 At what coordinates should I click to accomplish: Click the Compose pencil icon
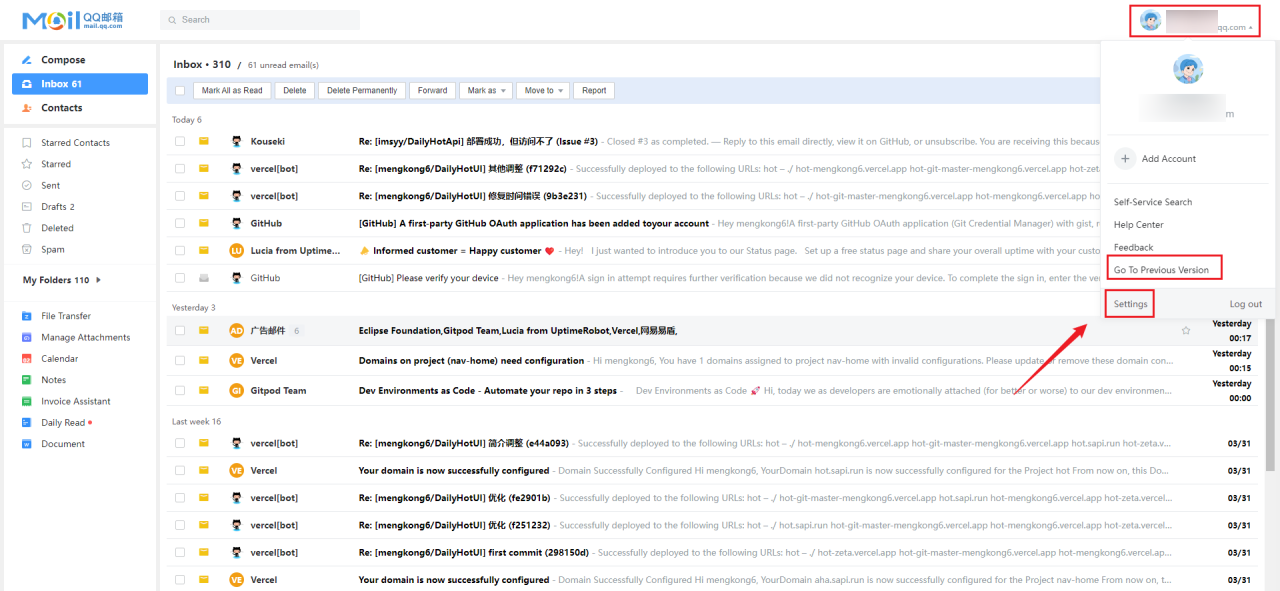[x=27, y=60]
